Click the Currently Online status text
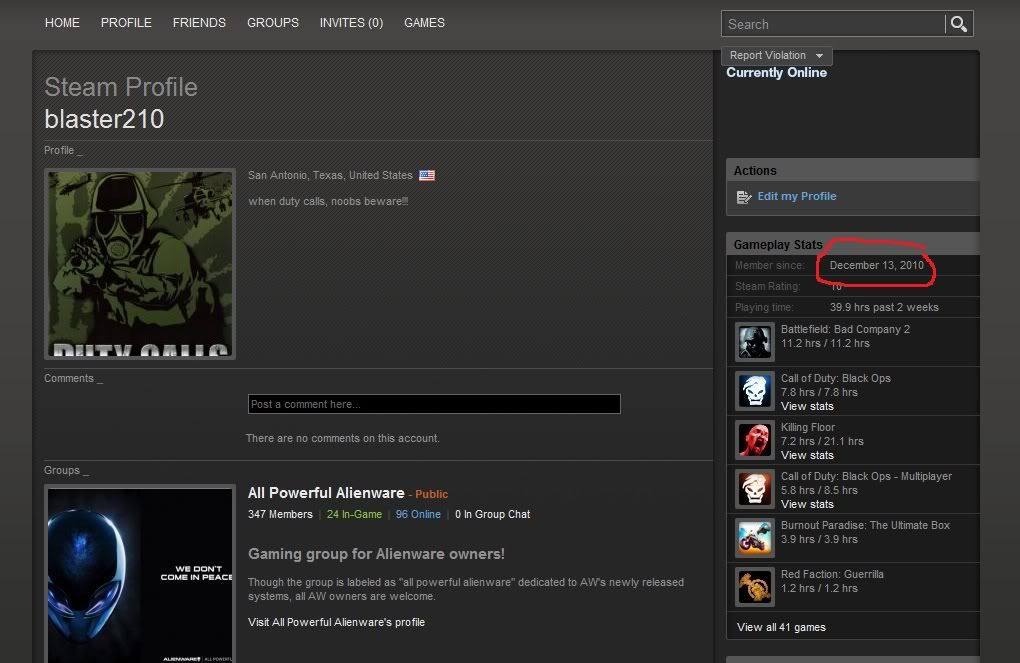This screenshot has height=663, width=1020. click(776, 73)
